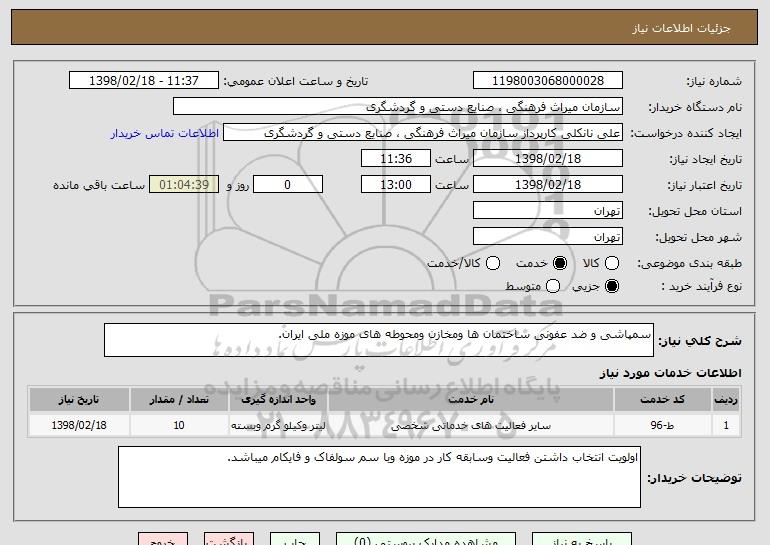Click the واحد اندازه گیری column header
770x545 pixels.
click(278, 399)
